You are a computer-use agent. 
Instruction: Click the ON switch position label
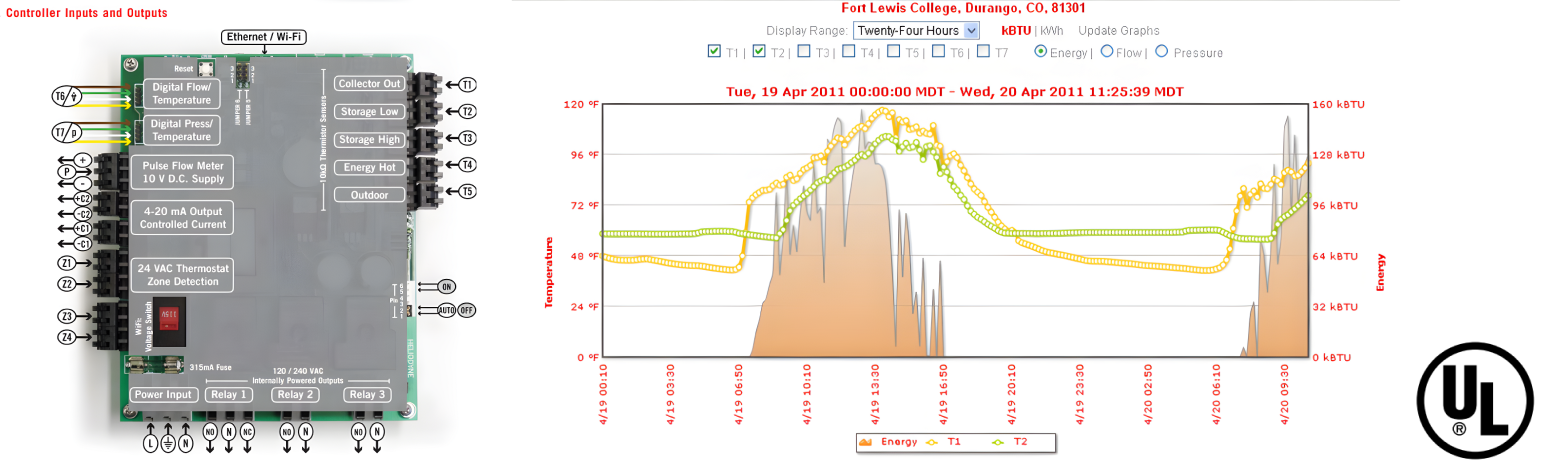(447, 287)
